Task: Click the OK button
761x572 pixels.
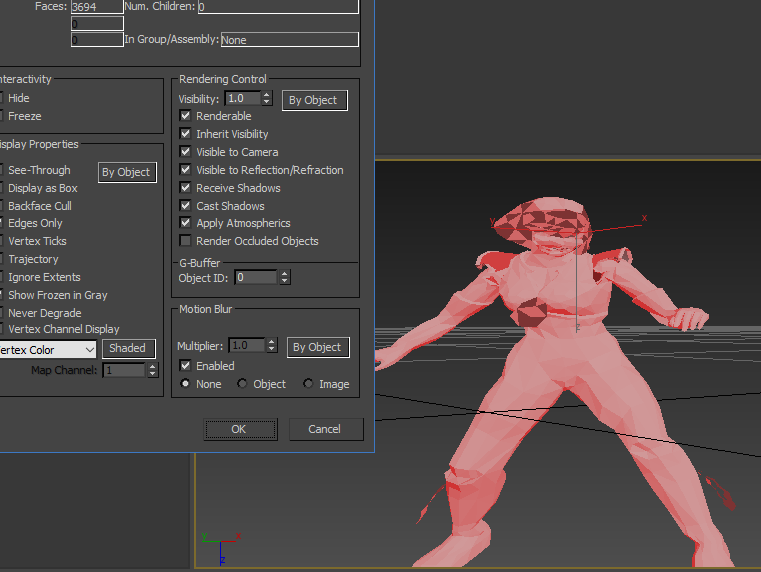Action: [240, 429]
